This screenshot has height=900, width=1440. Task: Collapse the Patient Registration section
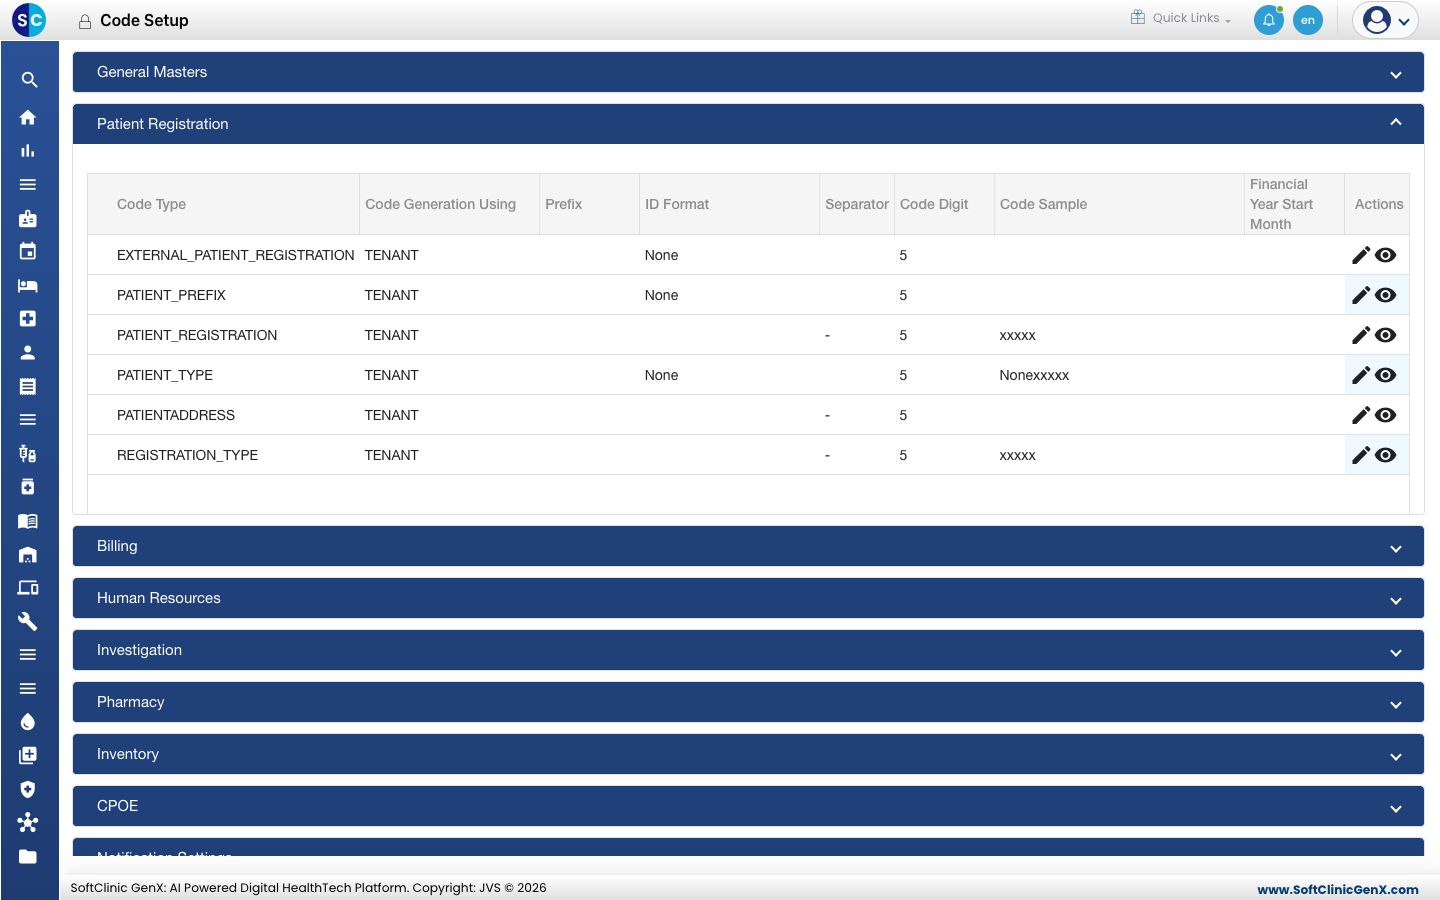[748, 124]
